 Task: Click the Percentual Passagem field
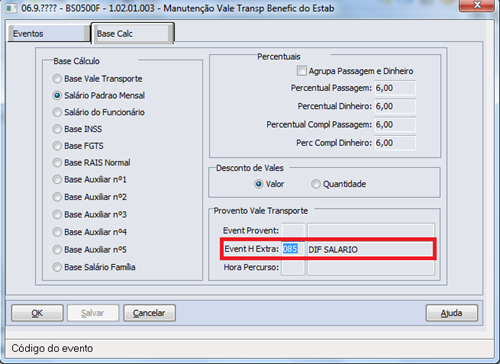[395, 88]
